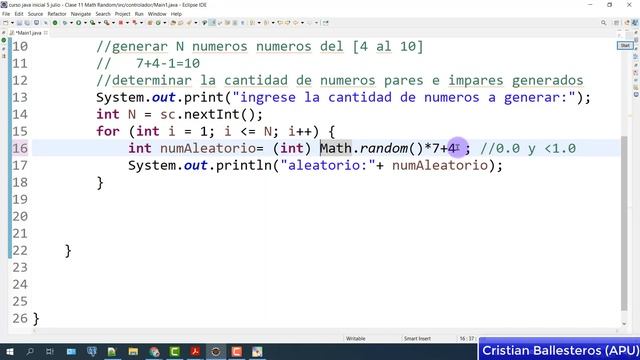Viewport: 640px width, 360px height.
Task: Click line number 16 in gutter
Action: click(20, 148)
